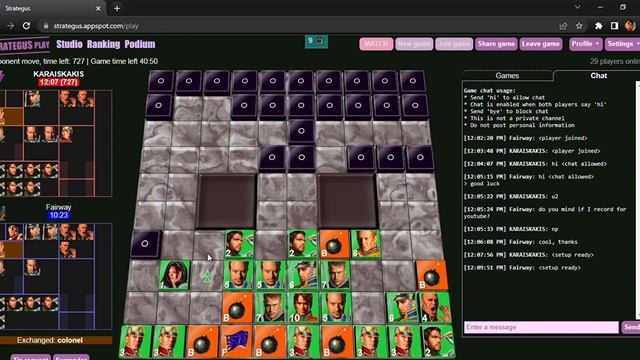Select the rank 6 piece between 5 and 7
This screenshot has height=360, width=640.
(303, 275)
